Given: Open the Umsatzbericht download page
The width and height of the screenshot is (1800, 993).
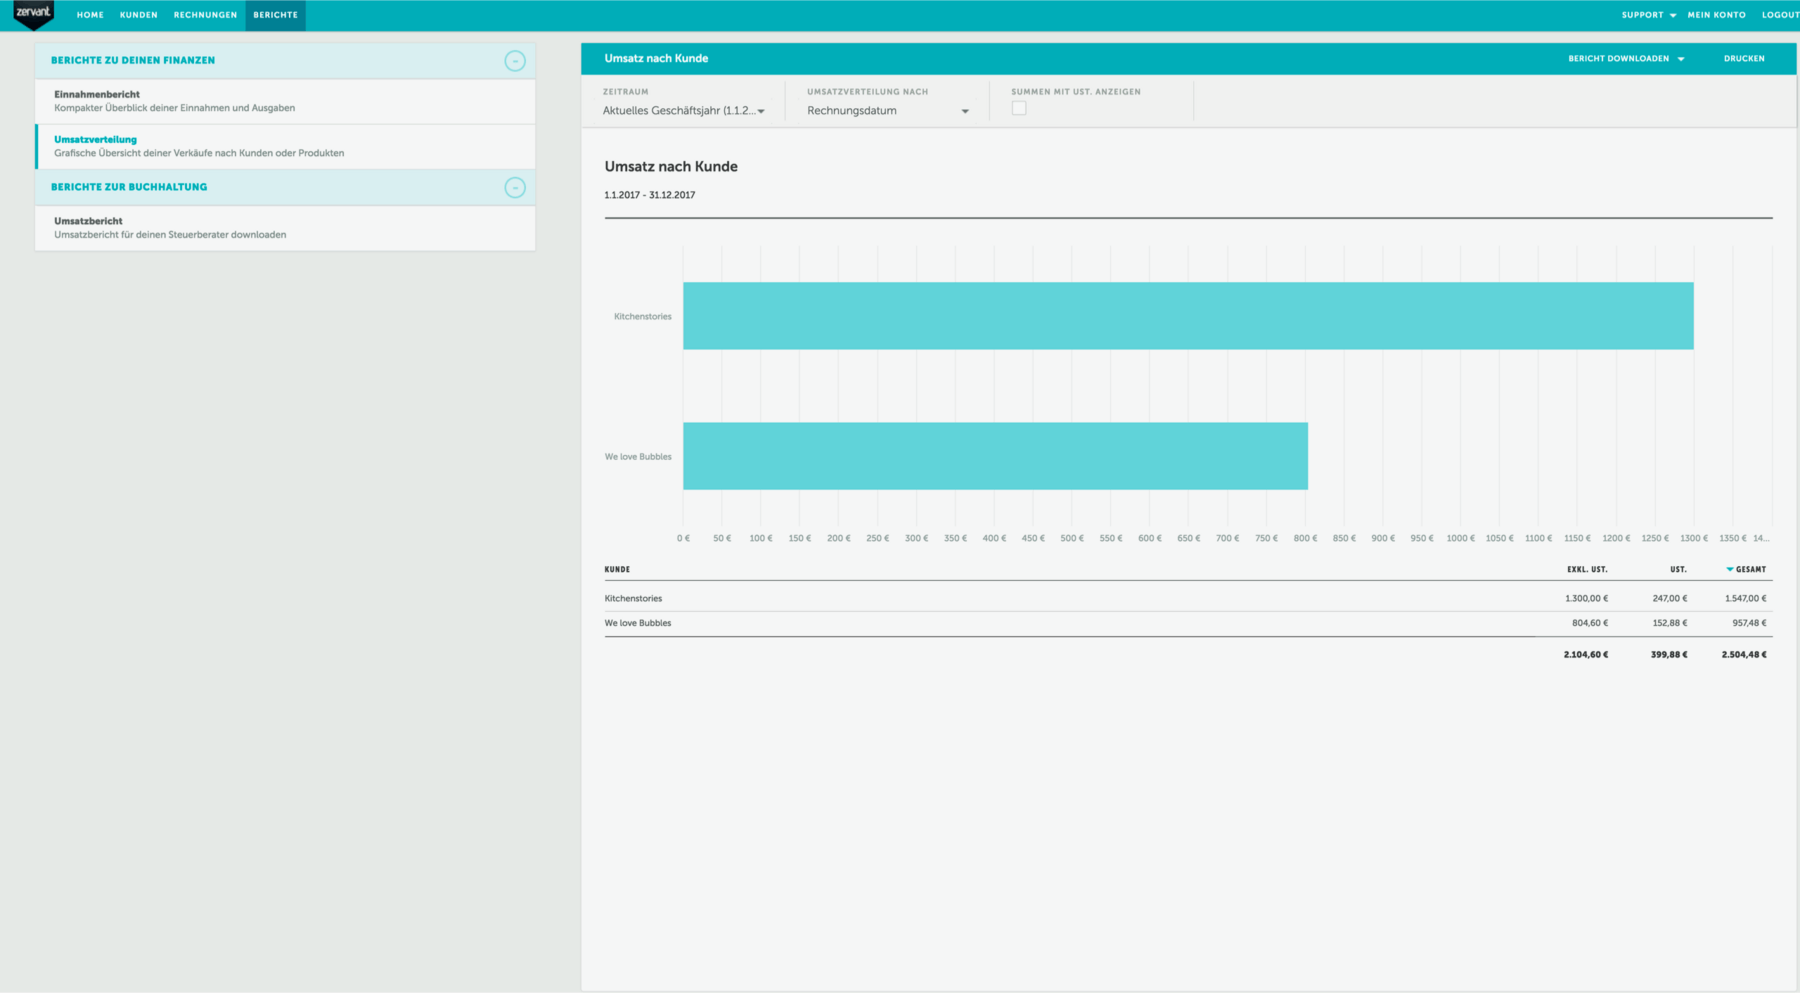Looking at the screenshot, I should (285, 228).
